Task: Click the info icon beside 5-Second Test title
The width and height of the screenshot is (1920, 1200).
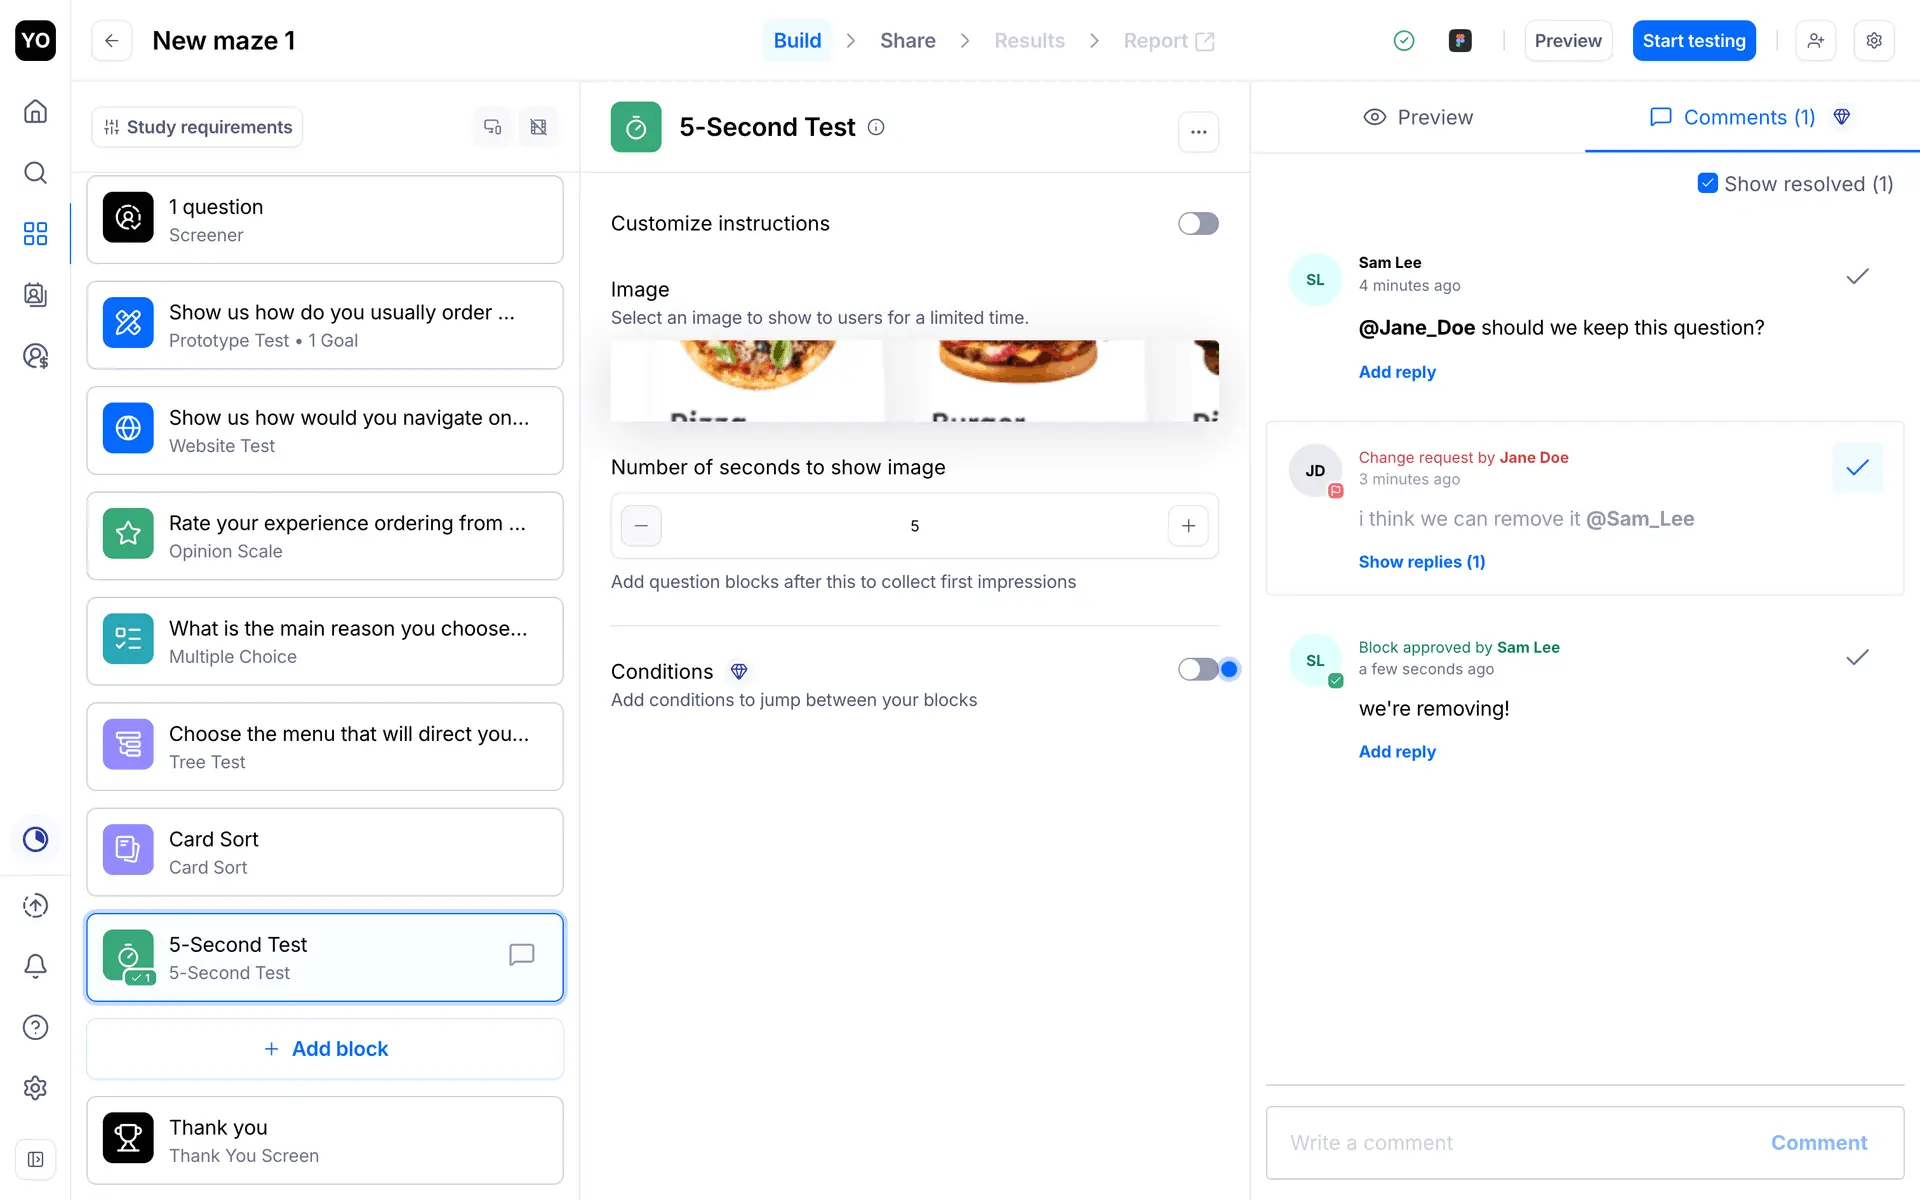Action: [x=876, y=127]
